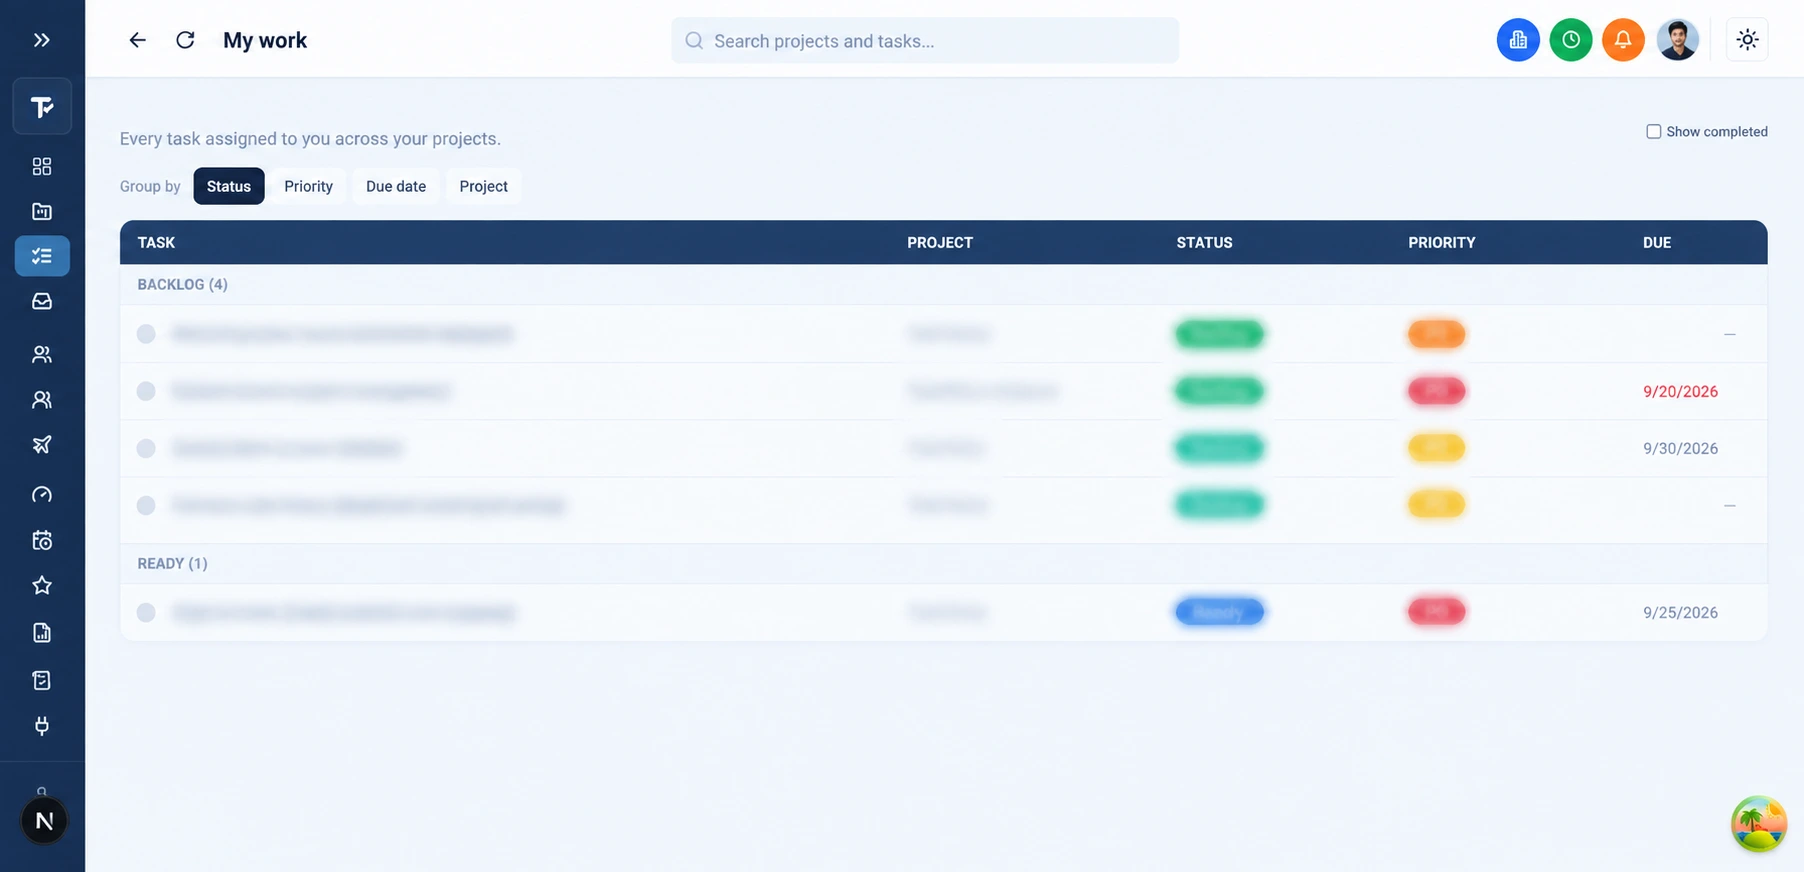The width and height of the screenshot is (1804, 872).
Task: Click the blue building icon button
Action: pyautogui.click(x=1518, y=40)
